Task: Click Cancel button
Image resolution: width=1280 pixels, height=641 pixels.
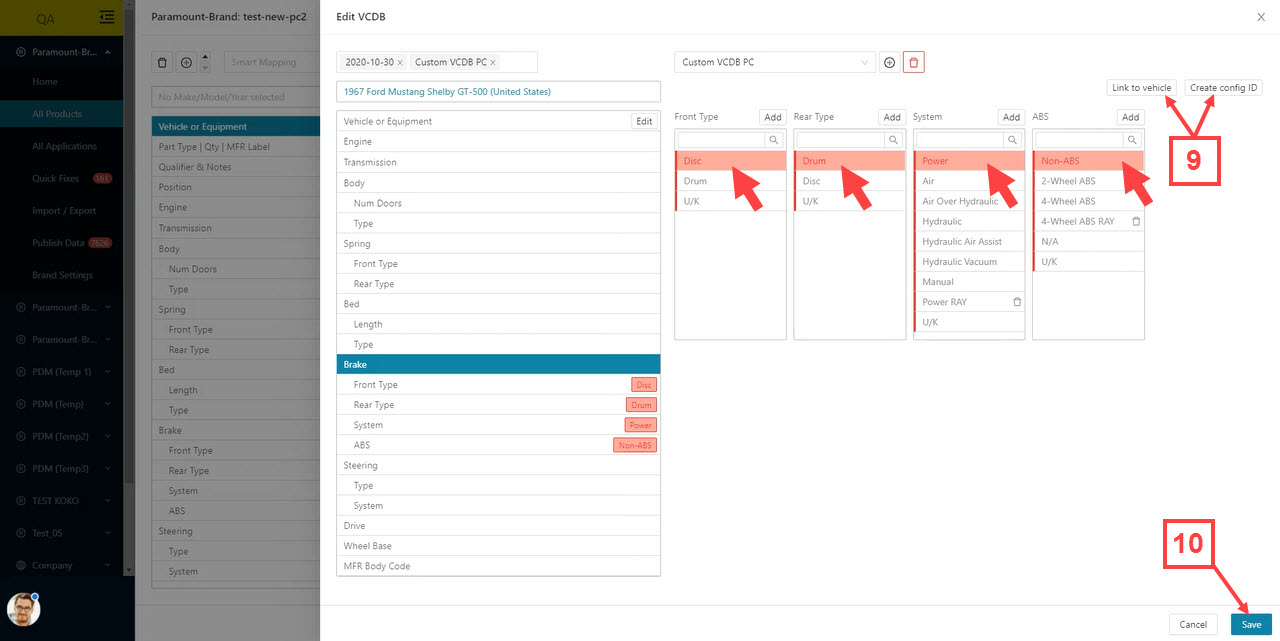Action: 1193,624
